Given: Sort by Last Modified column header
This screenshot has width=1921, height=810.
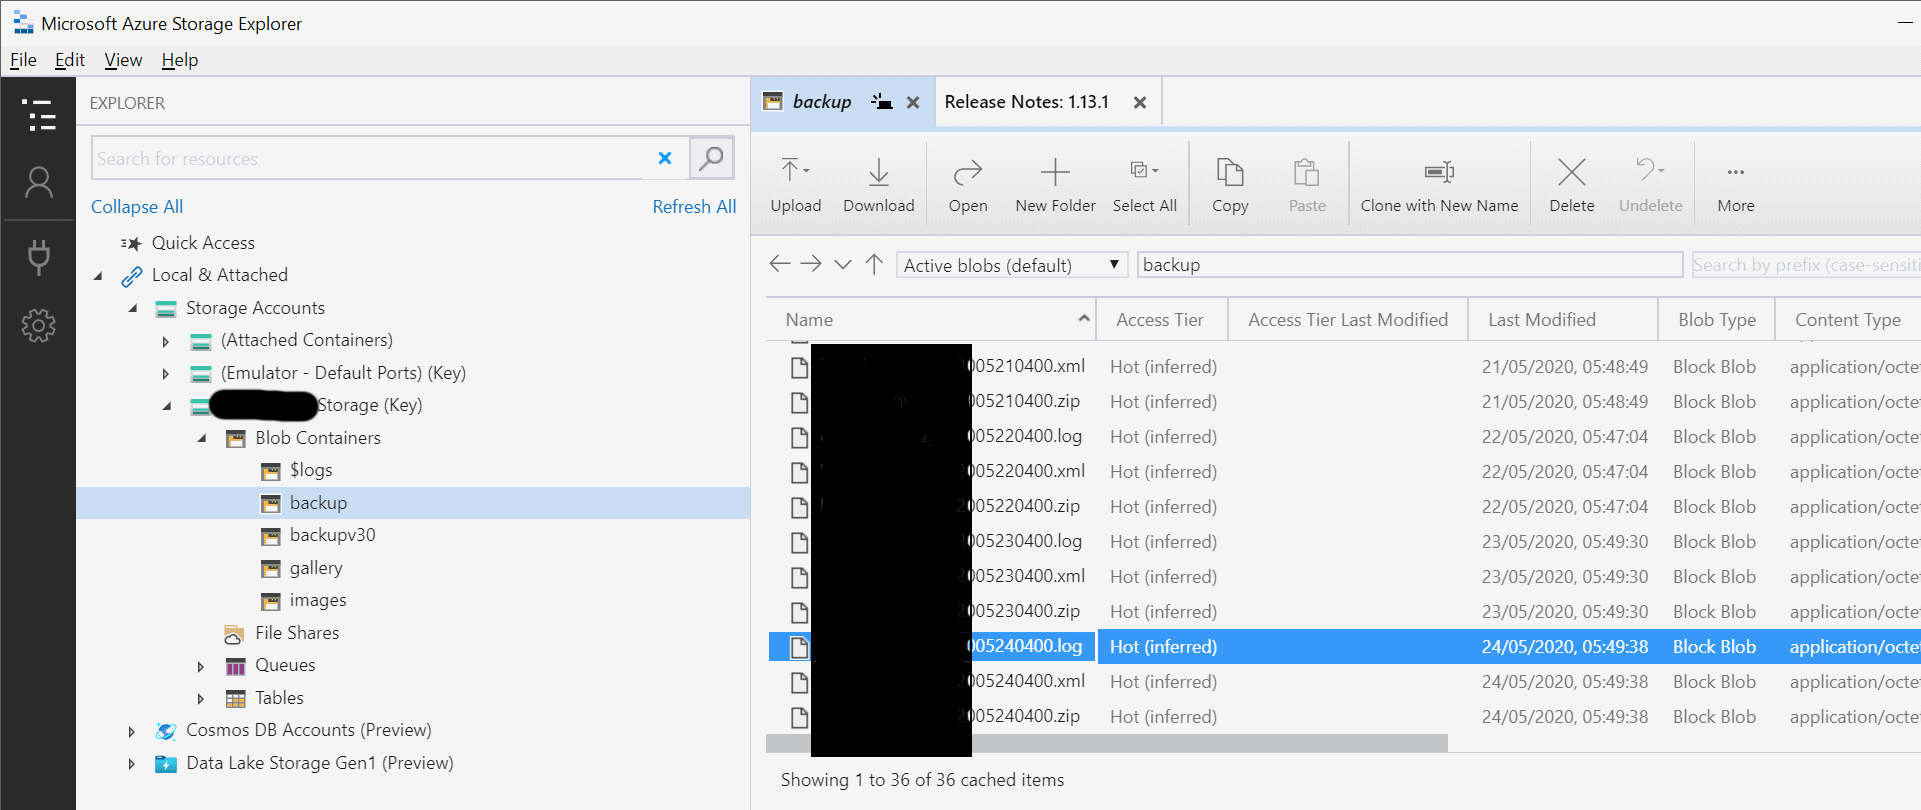Looking at the screenshot, I should tap(1563, 320).
